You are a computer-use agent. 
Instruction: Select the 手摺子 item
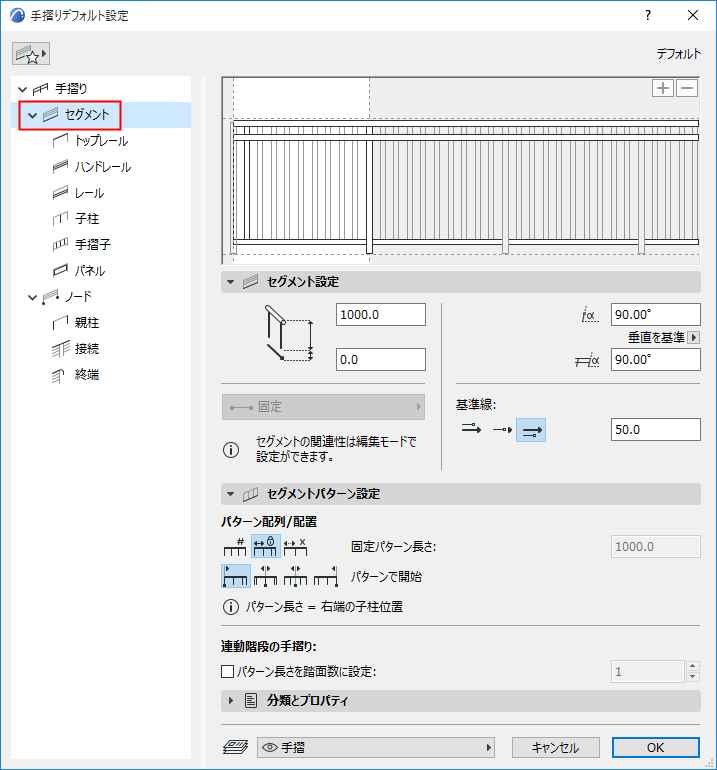[x=93, y=245]
